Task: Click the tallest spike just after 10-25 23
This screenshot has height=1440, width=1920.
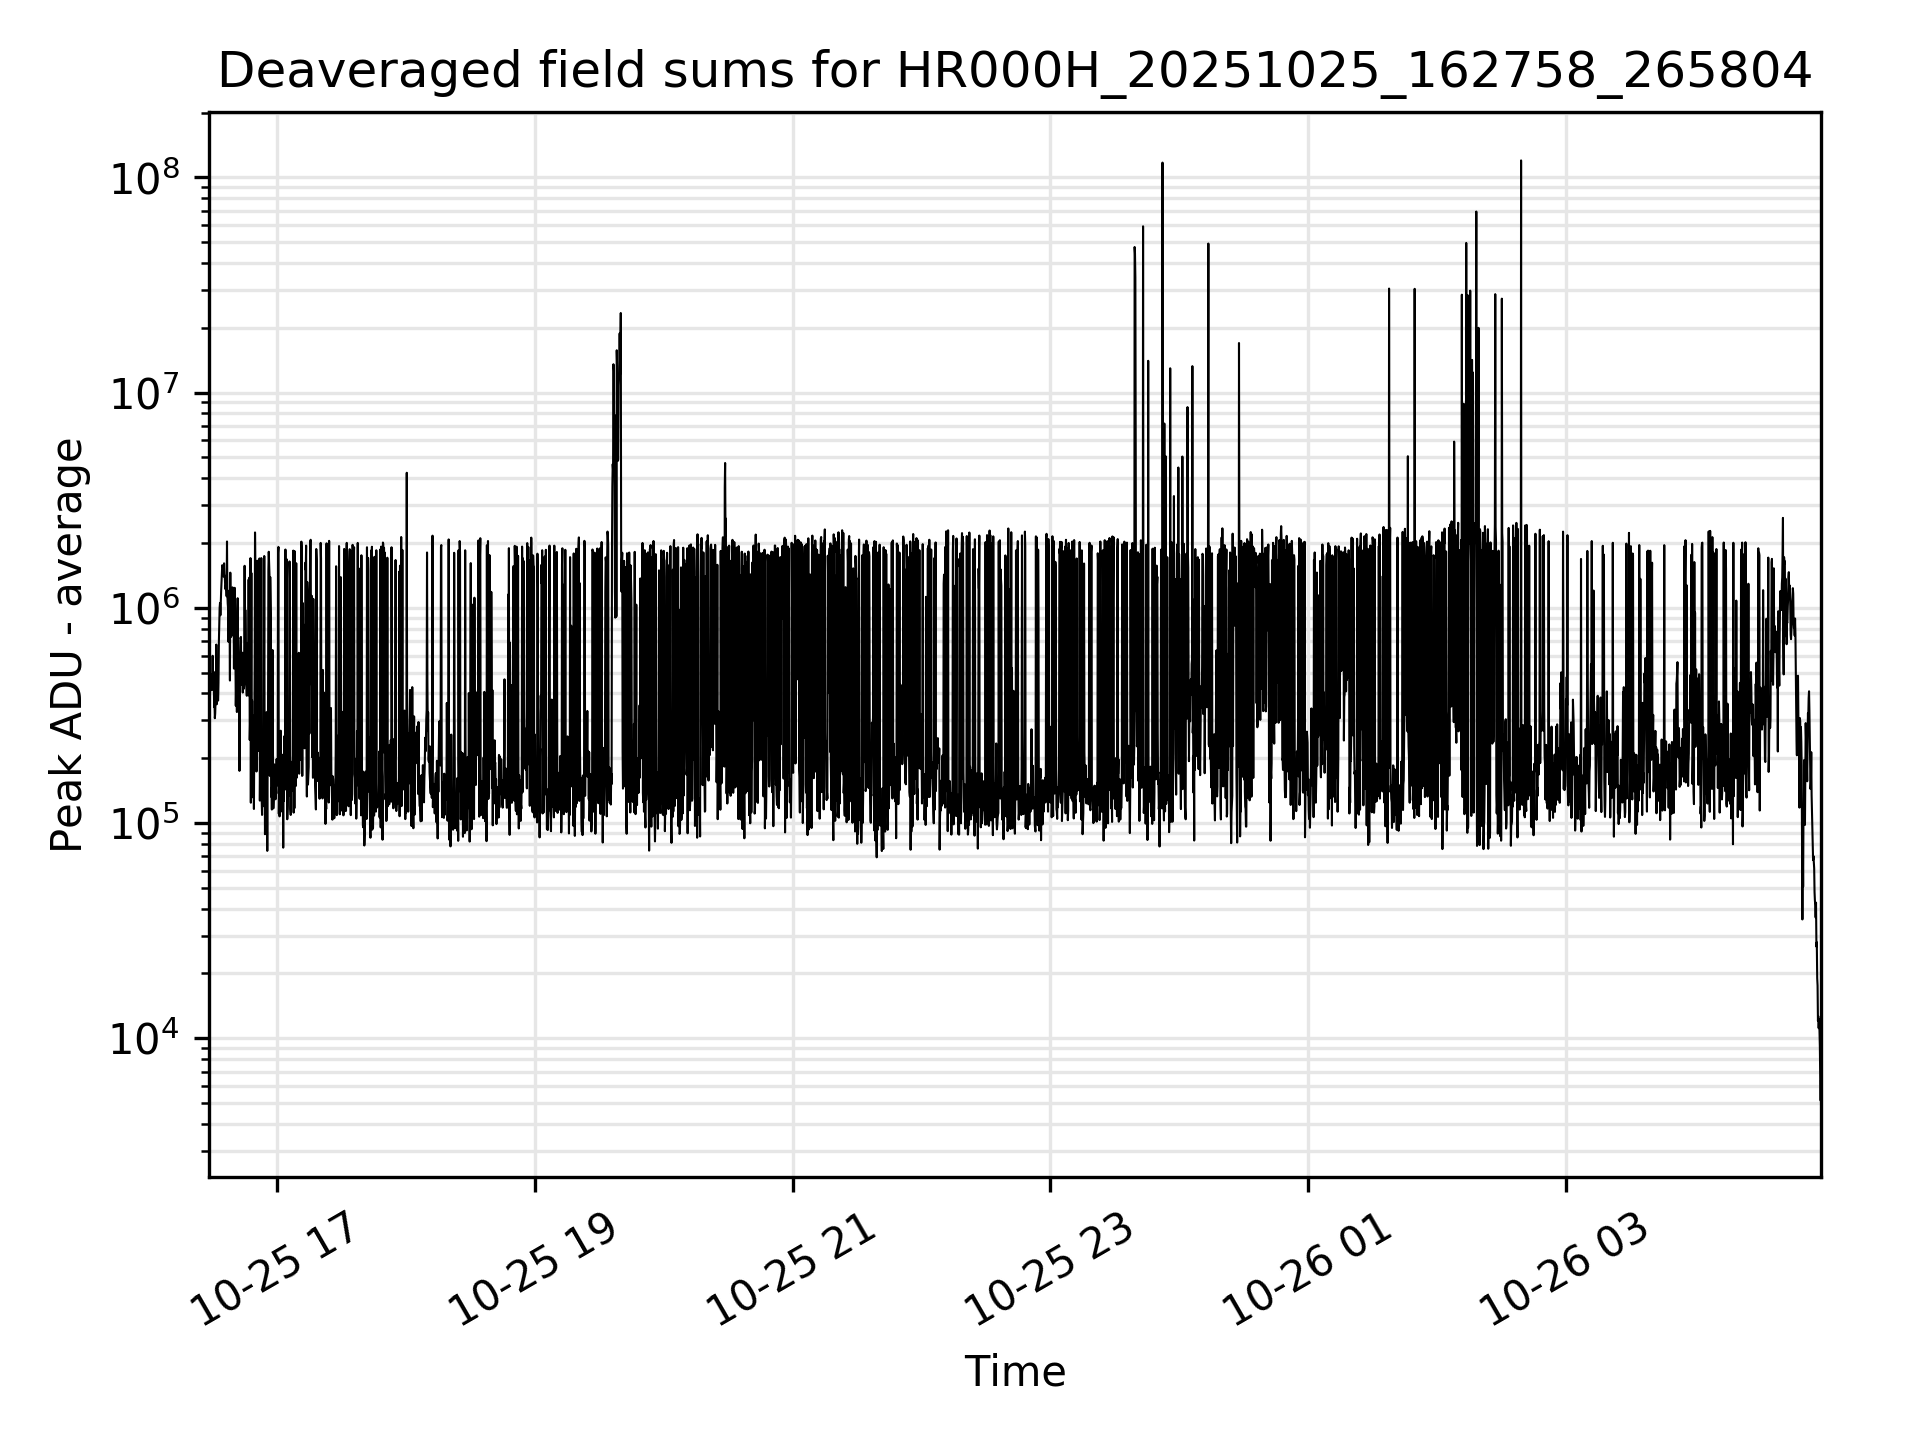Action: (x=1162, y=166)
